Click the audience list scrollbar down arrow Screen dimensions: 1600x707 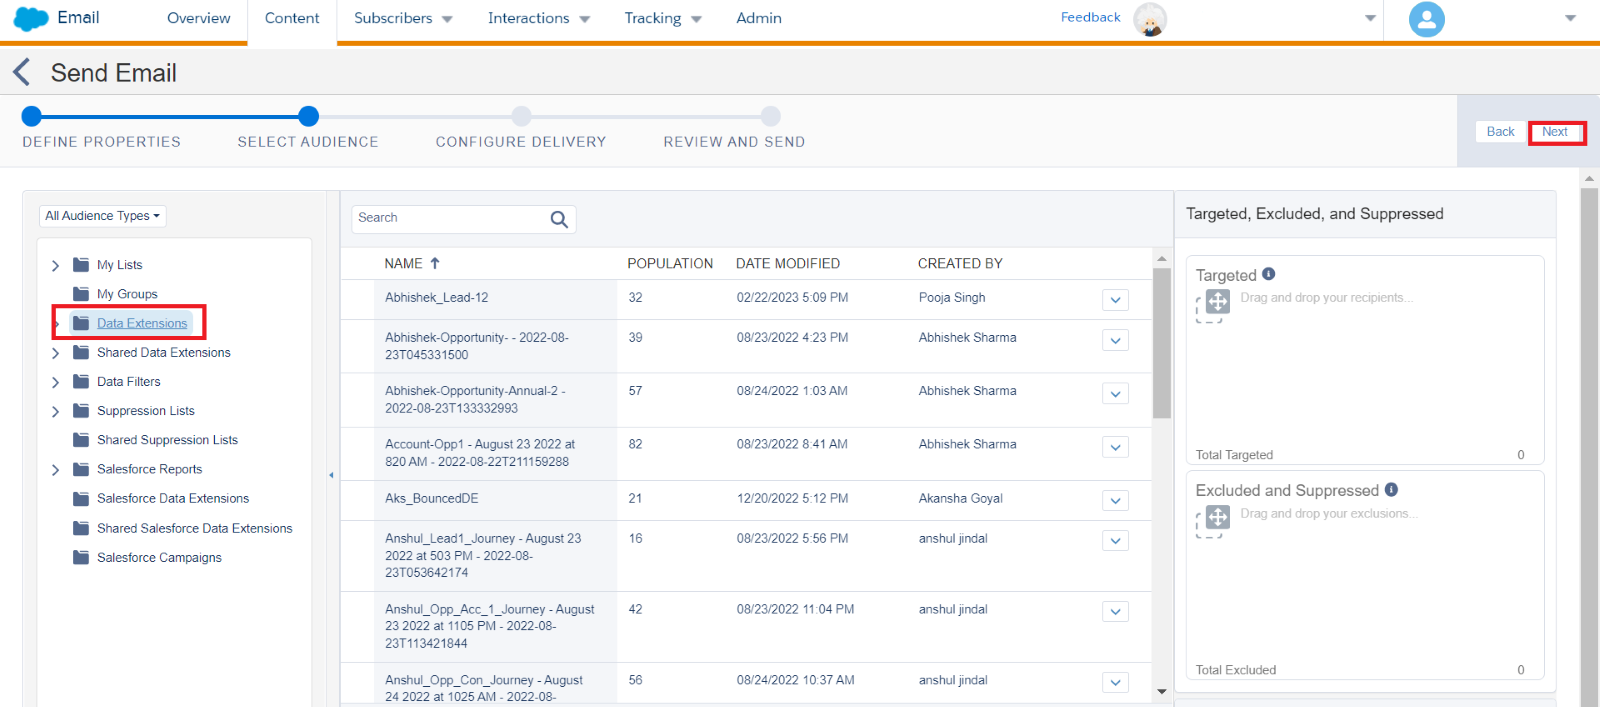point(1161,691)
